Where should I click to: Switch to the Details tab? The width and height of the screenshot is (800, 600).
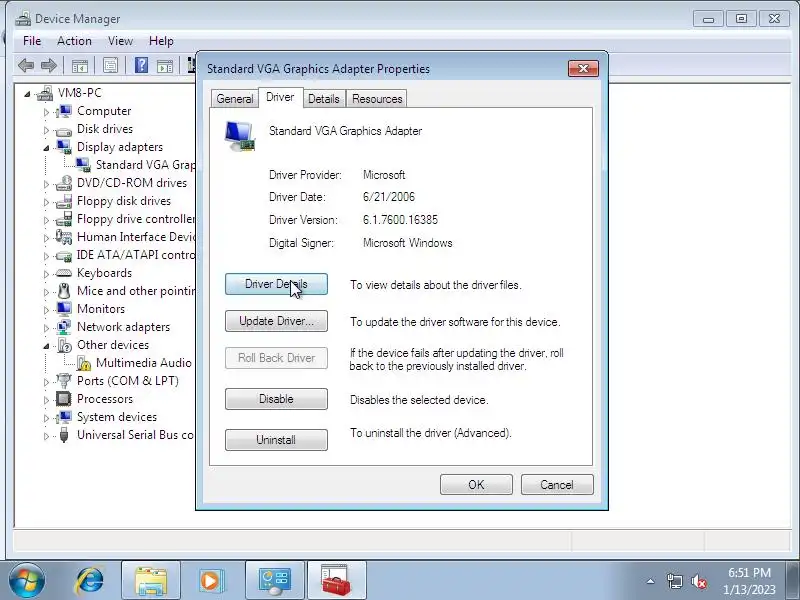(x=324, y=98)
